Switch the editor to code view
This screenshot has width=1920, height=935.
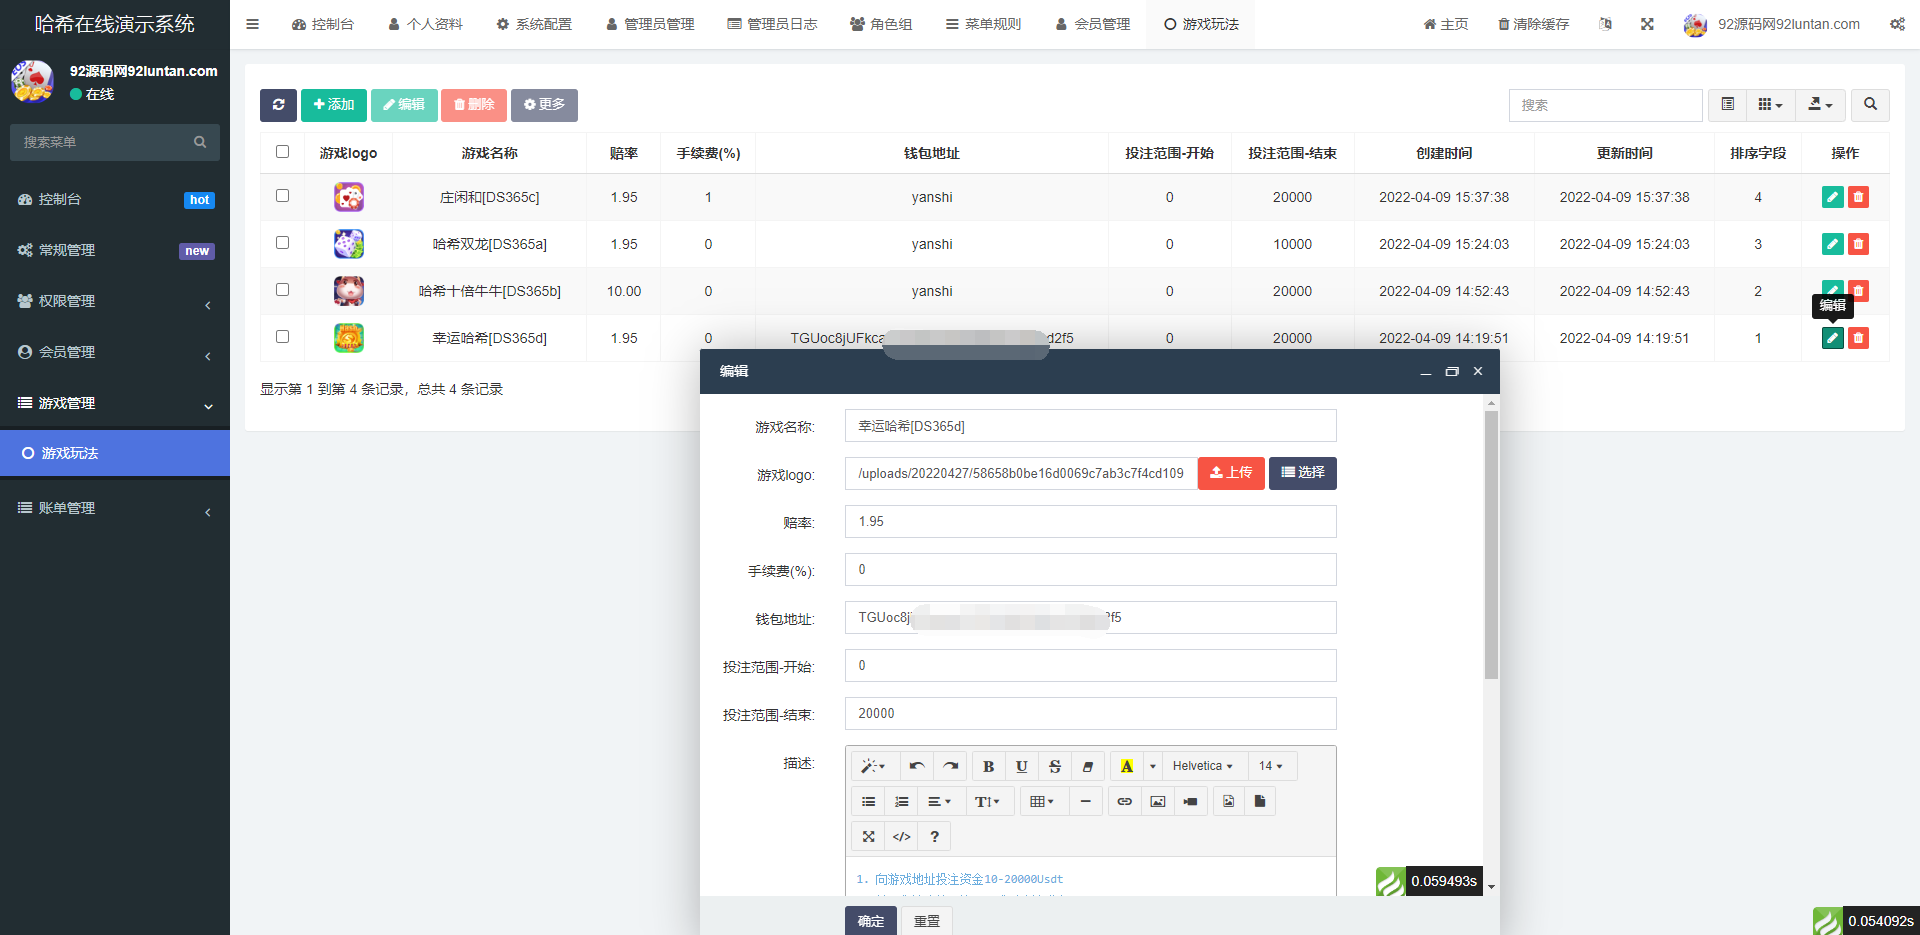click(901, 836)
